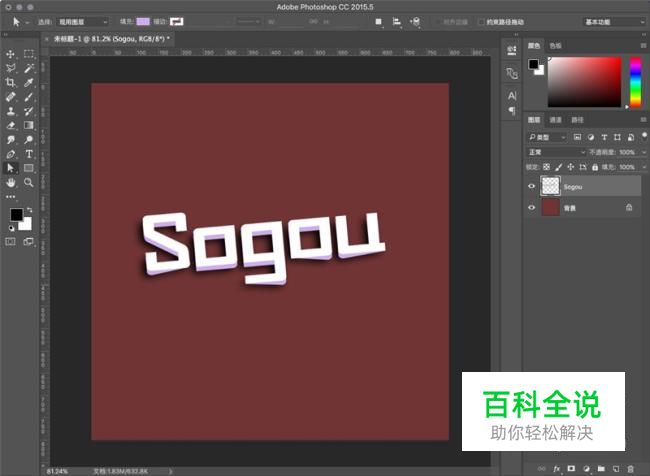Select the Dodge tool
Screen dimensions: 650x476
29,140
